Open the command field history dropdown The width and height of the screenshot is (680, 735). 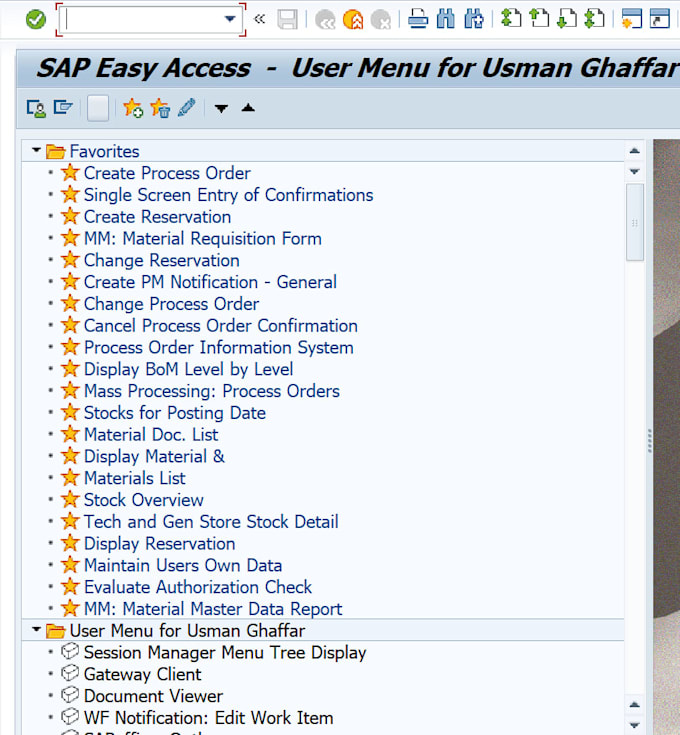[x=230, y=19]
